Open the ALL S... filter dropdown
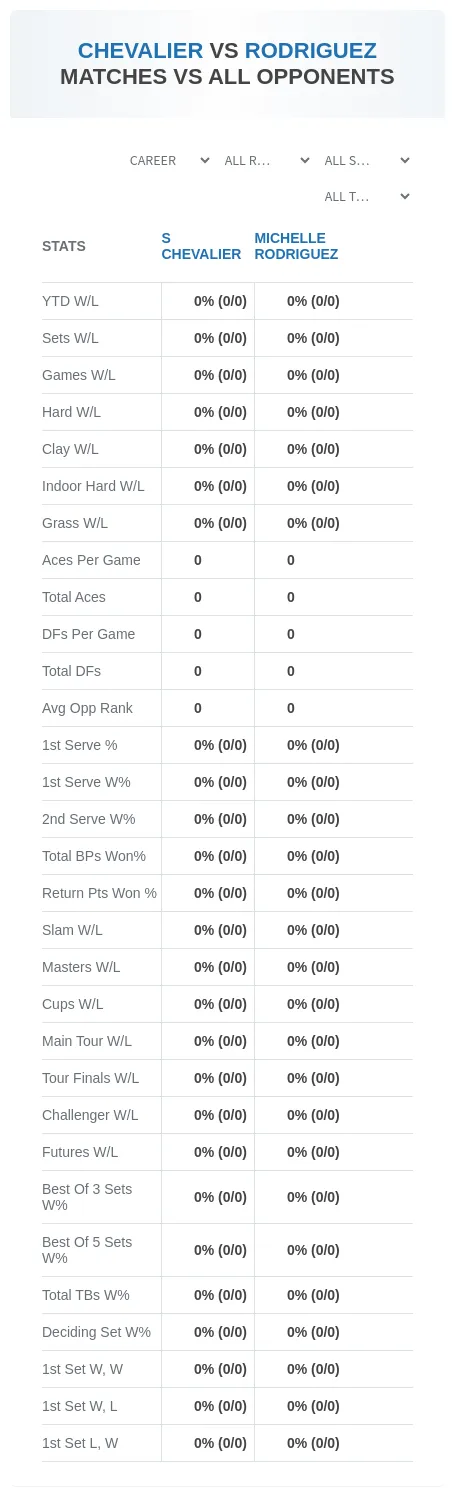Screen dimensions: 455x1496 coord(366,161)
